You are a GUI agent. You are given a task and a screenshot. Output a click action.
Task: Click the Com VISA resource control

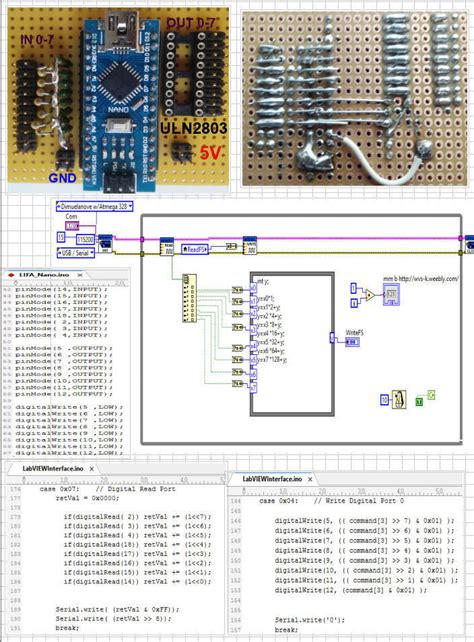tap(72, 226)
